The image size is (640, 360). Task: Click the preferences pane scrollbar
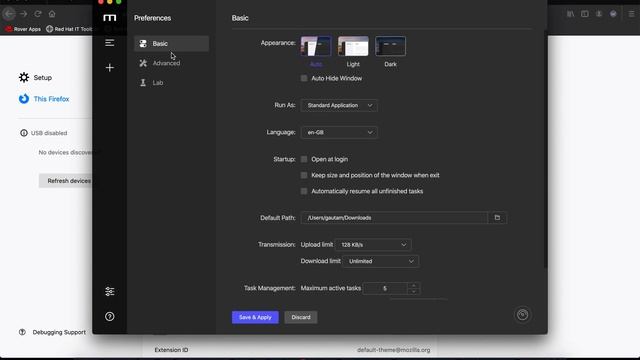[545, 149]
